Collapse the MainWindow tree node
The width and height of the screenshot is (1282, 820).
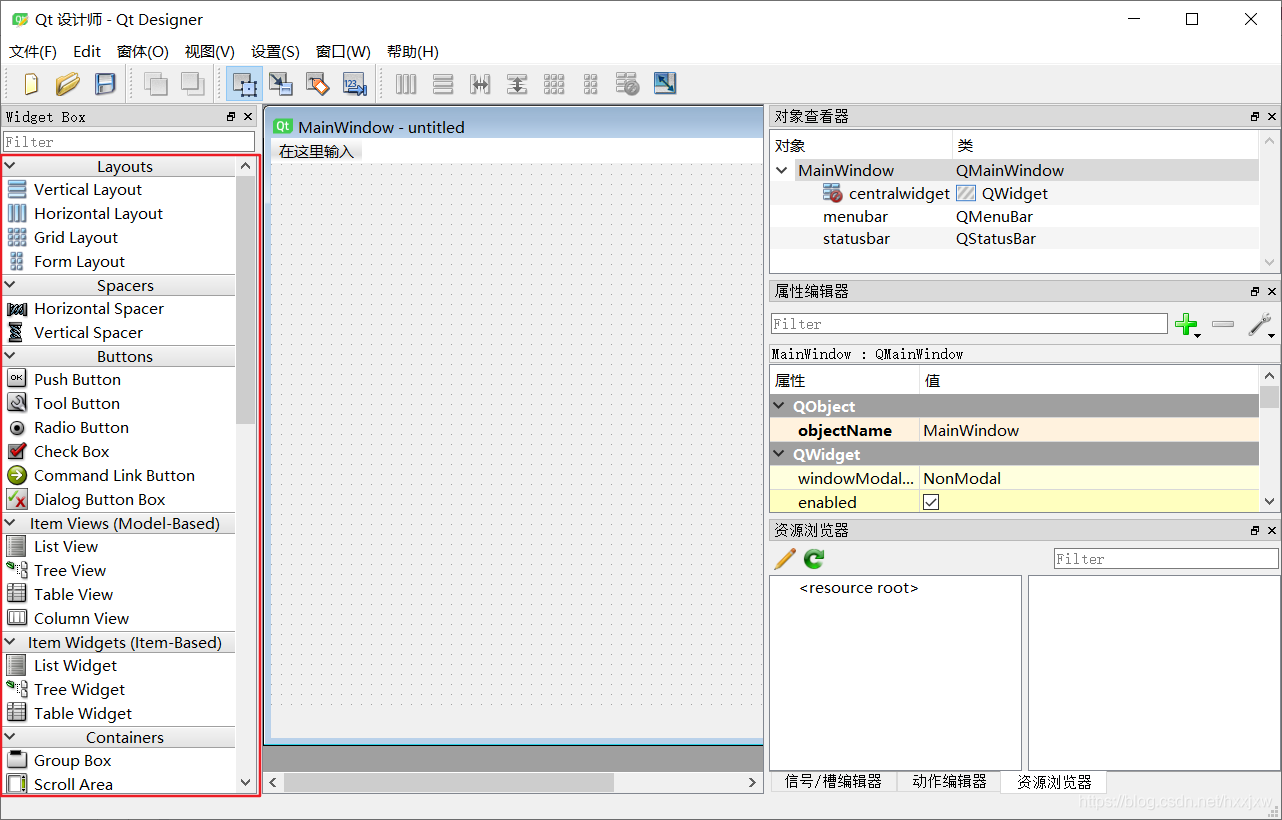pos(782,170)
